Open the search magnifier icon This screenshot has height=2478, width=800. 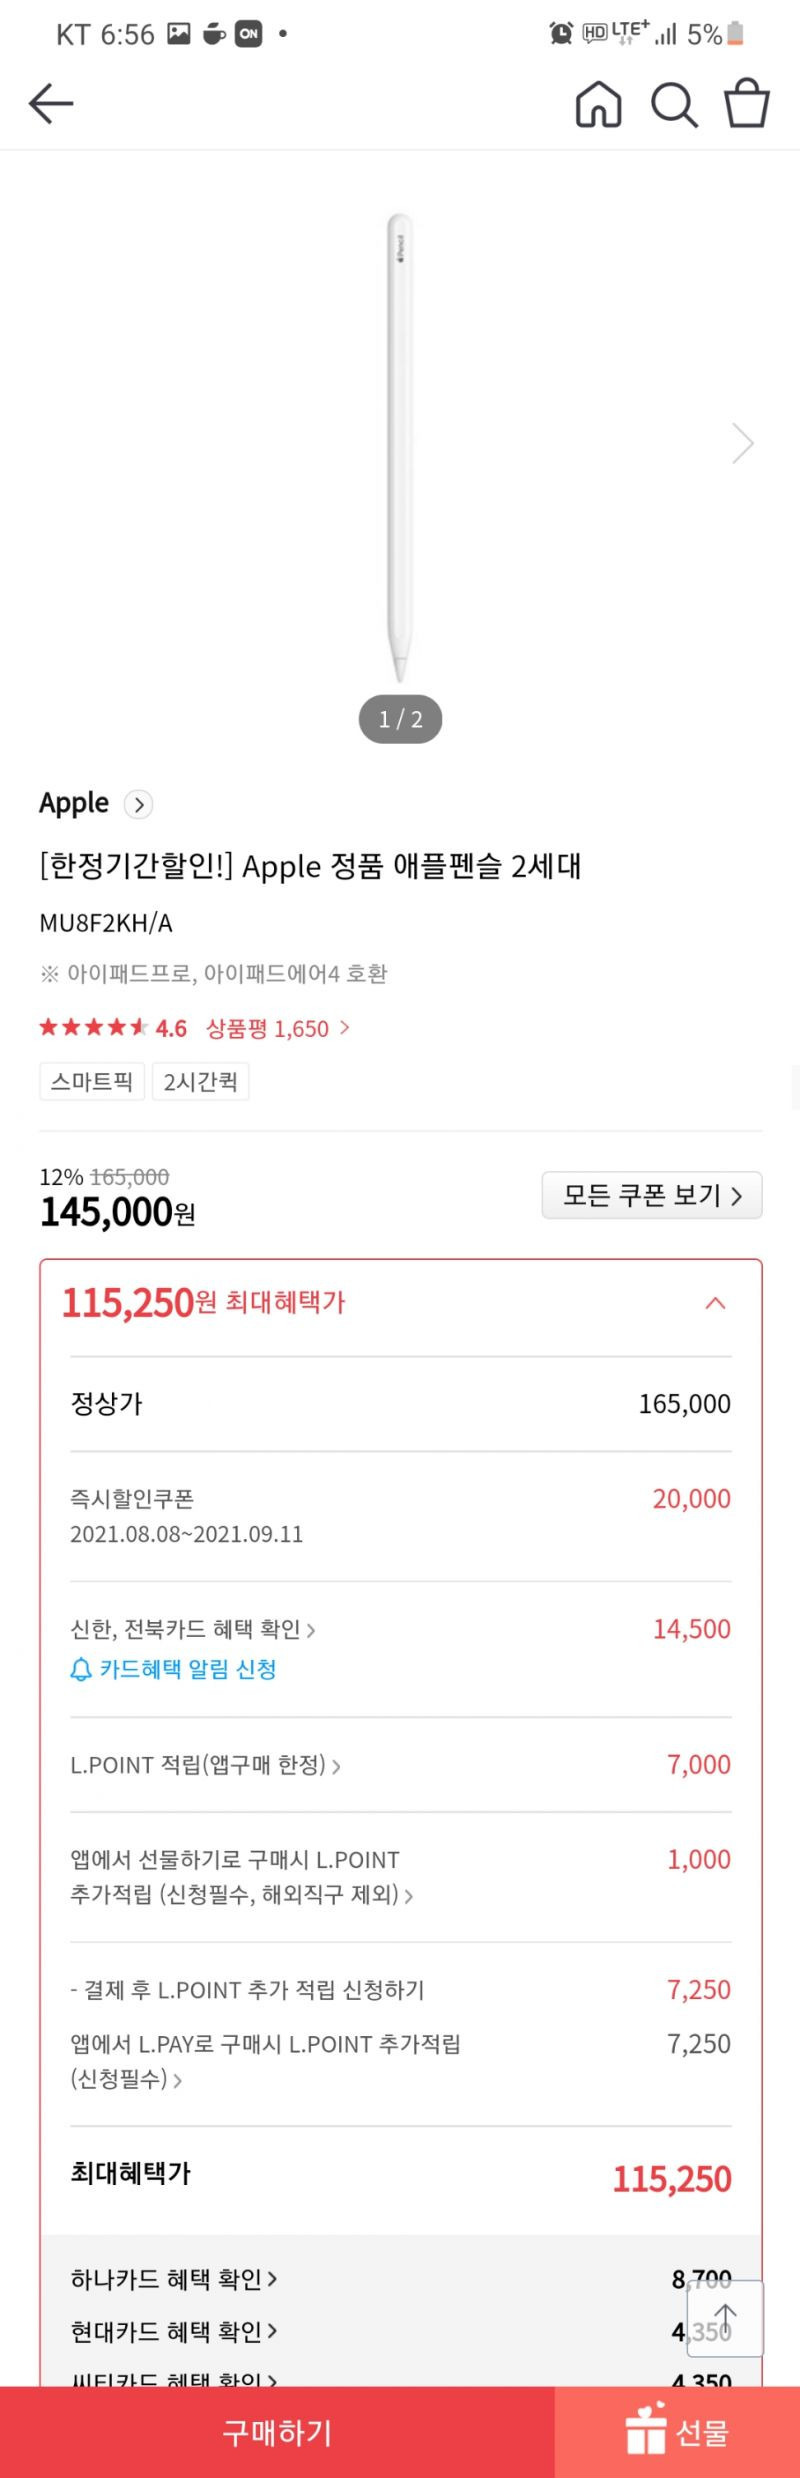tap(674, 104)
